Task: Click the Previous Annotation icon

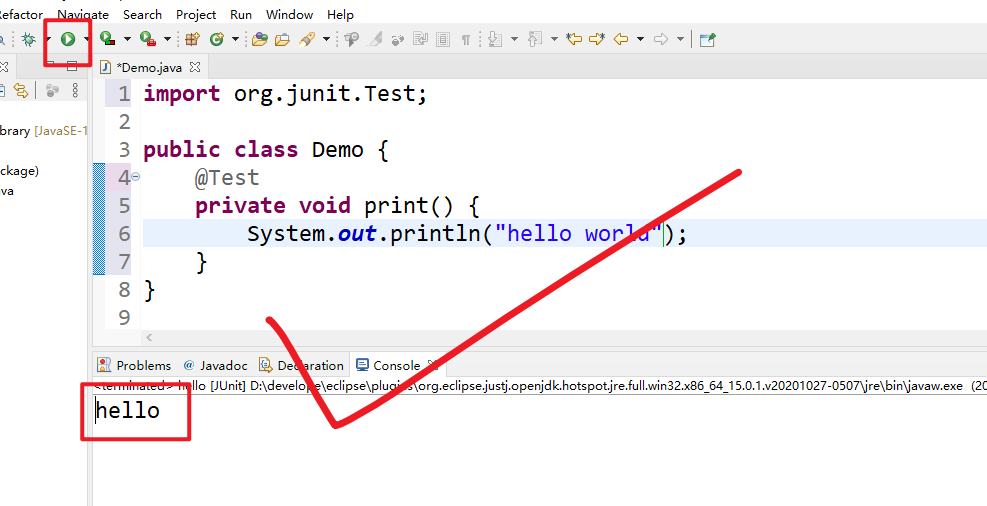Action: coord(535,40)
